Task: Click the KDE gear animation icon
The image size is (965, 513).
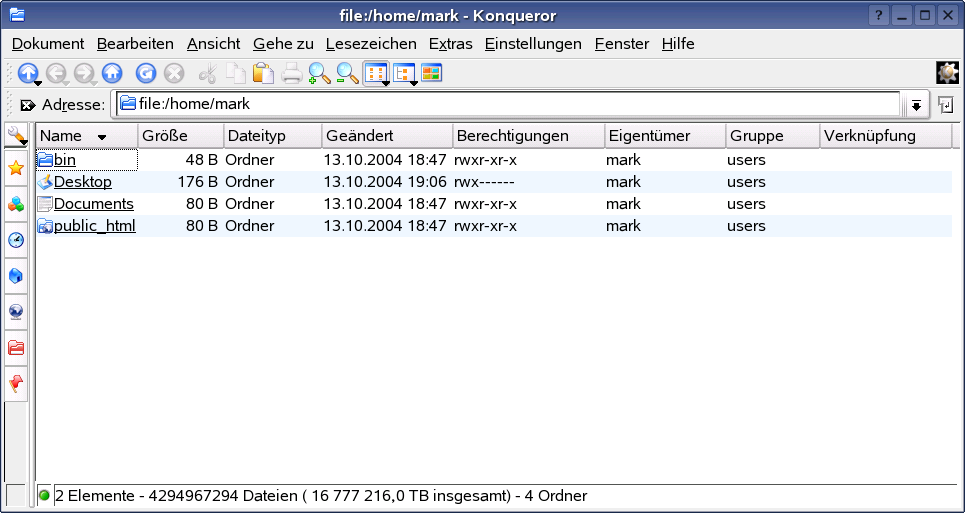Action: pyautogui.click(x=948, y=73)
